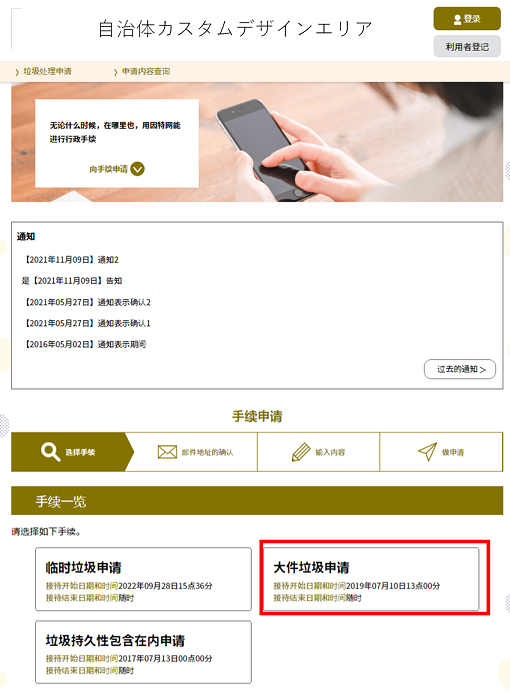Open 利用者登记 user registration

point(467,46)
